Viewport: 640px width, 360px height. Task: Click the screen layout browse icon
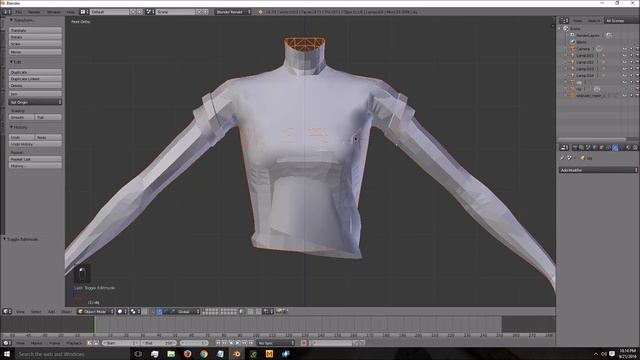coord(83,12)
